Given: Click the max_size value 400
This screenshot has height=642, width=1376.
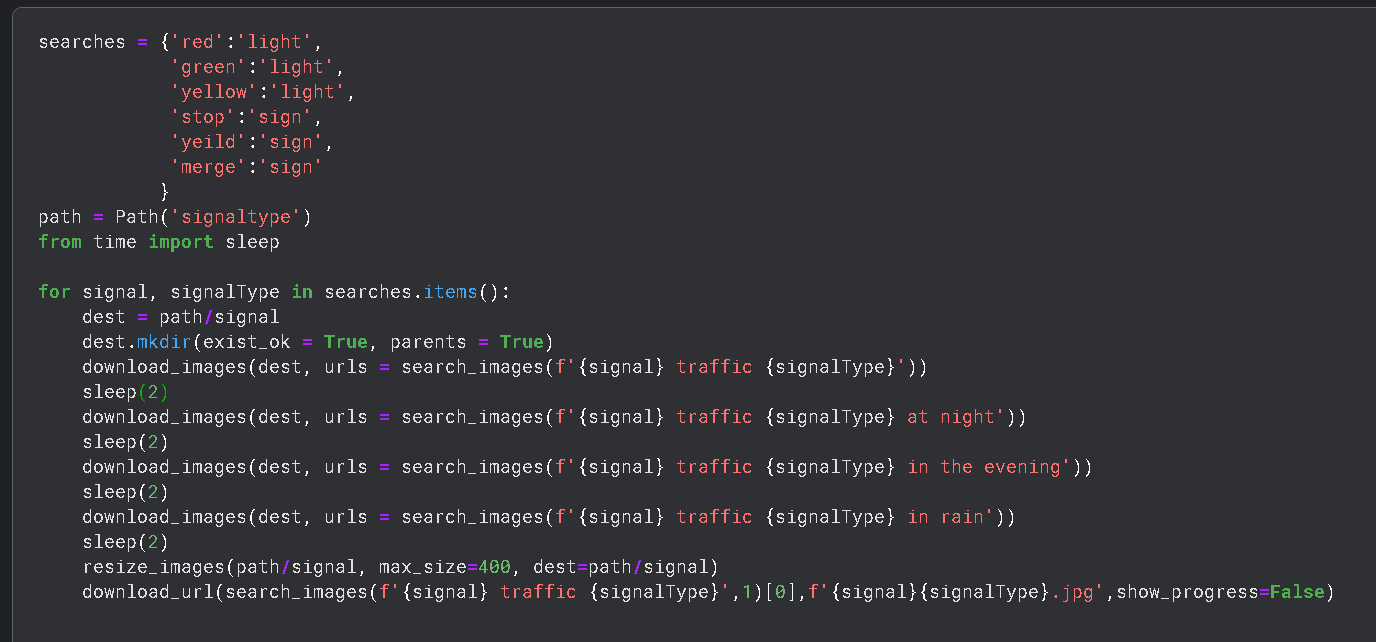Looking at the screenshot, I should coord(494,567).
